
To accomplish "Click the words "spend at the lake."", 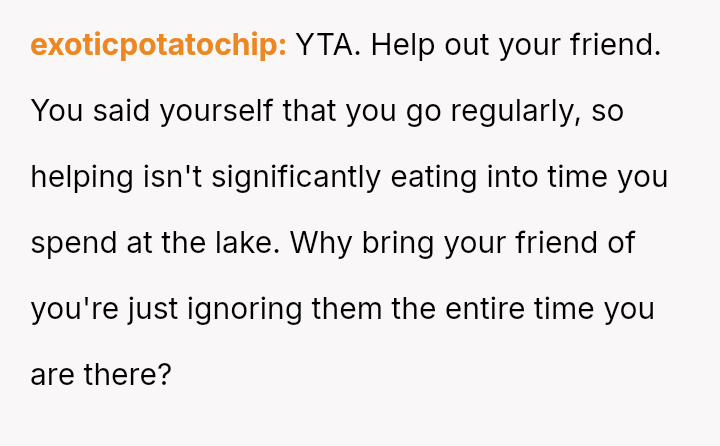I will point(151,243).
